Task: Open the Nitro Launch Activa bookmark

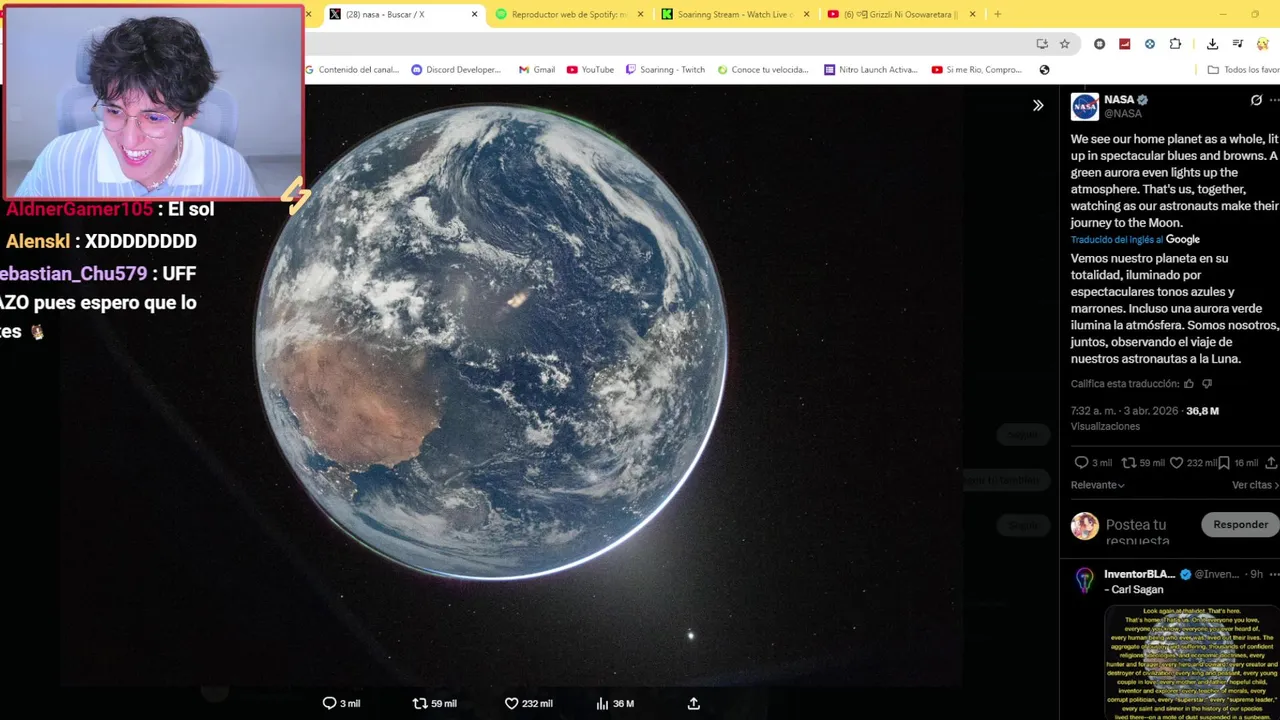Action: [x=871, y=70]
